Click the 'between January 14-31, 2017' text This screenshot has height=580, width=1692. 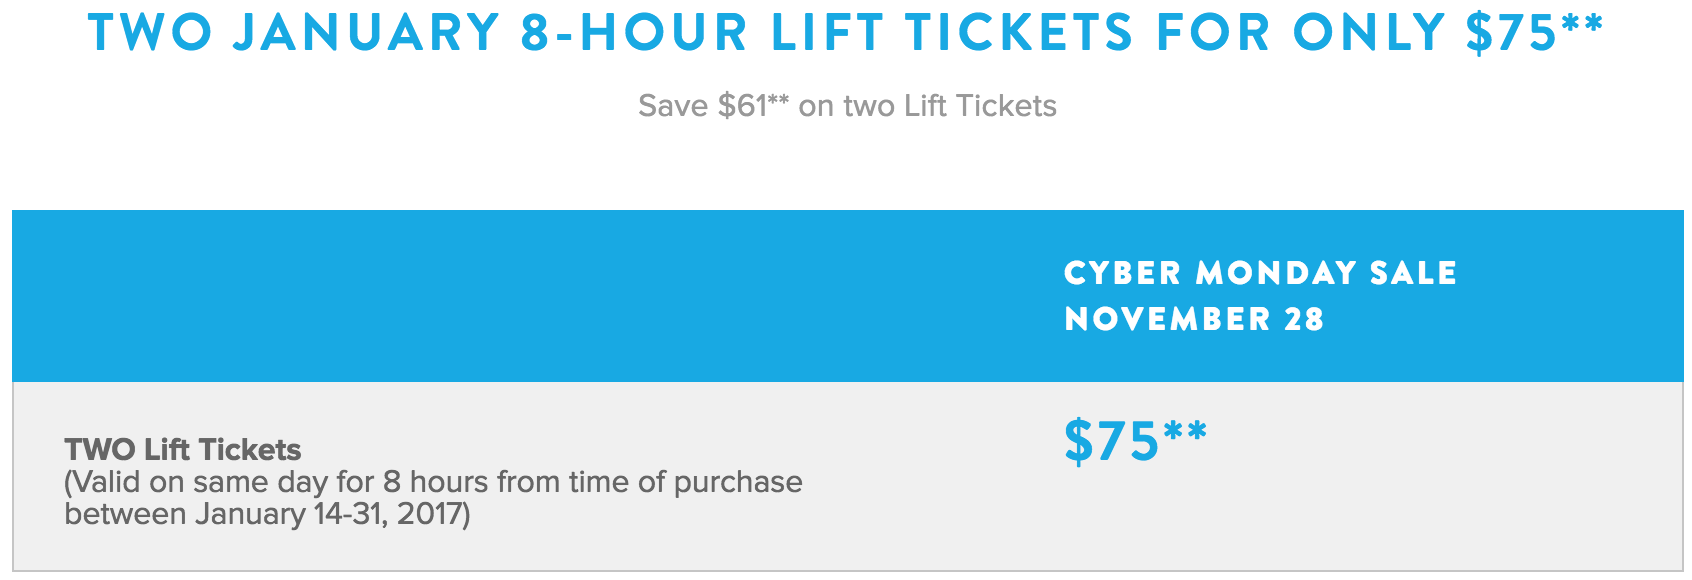click(267, 514)
